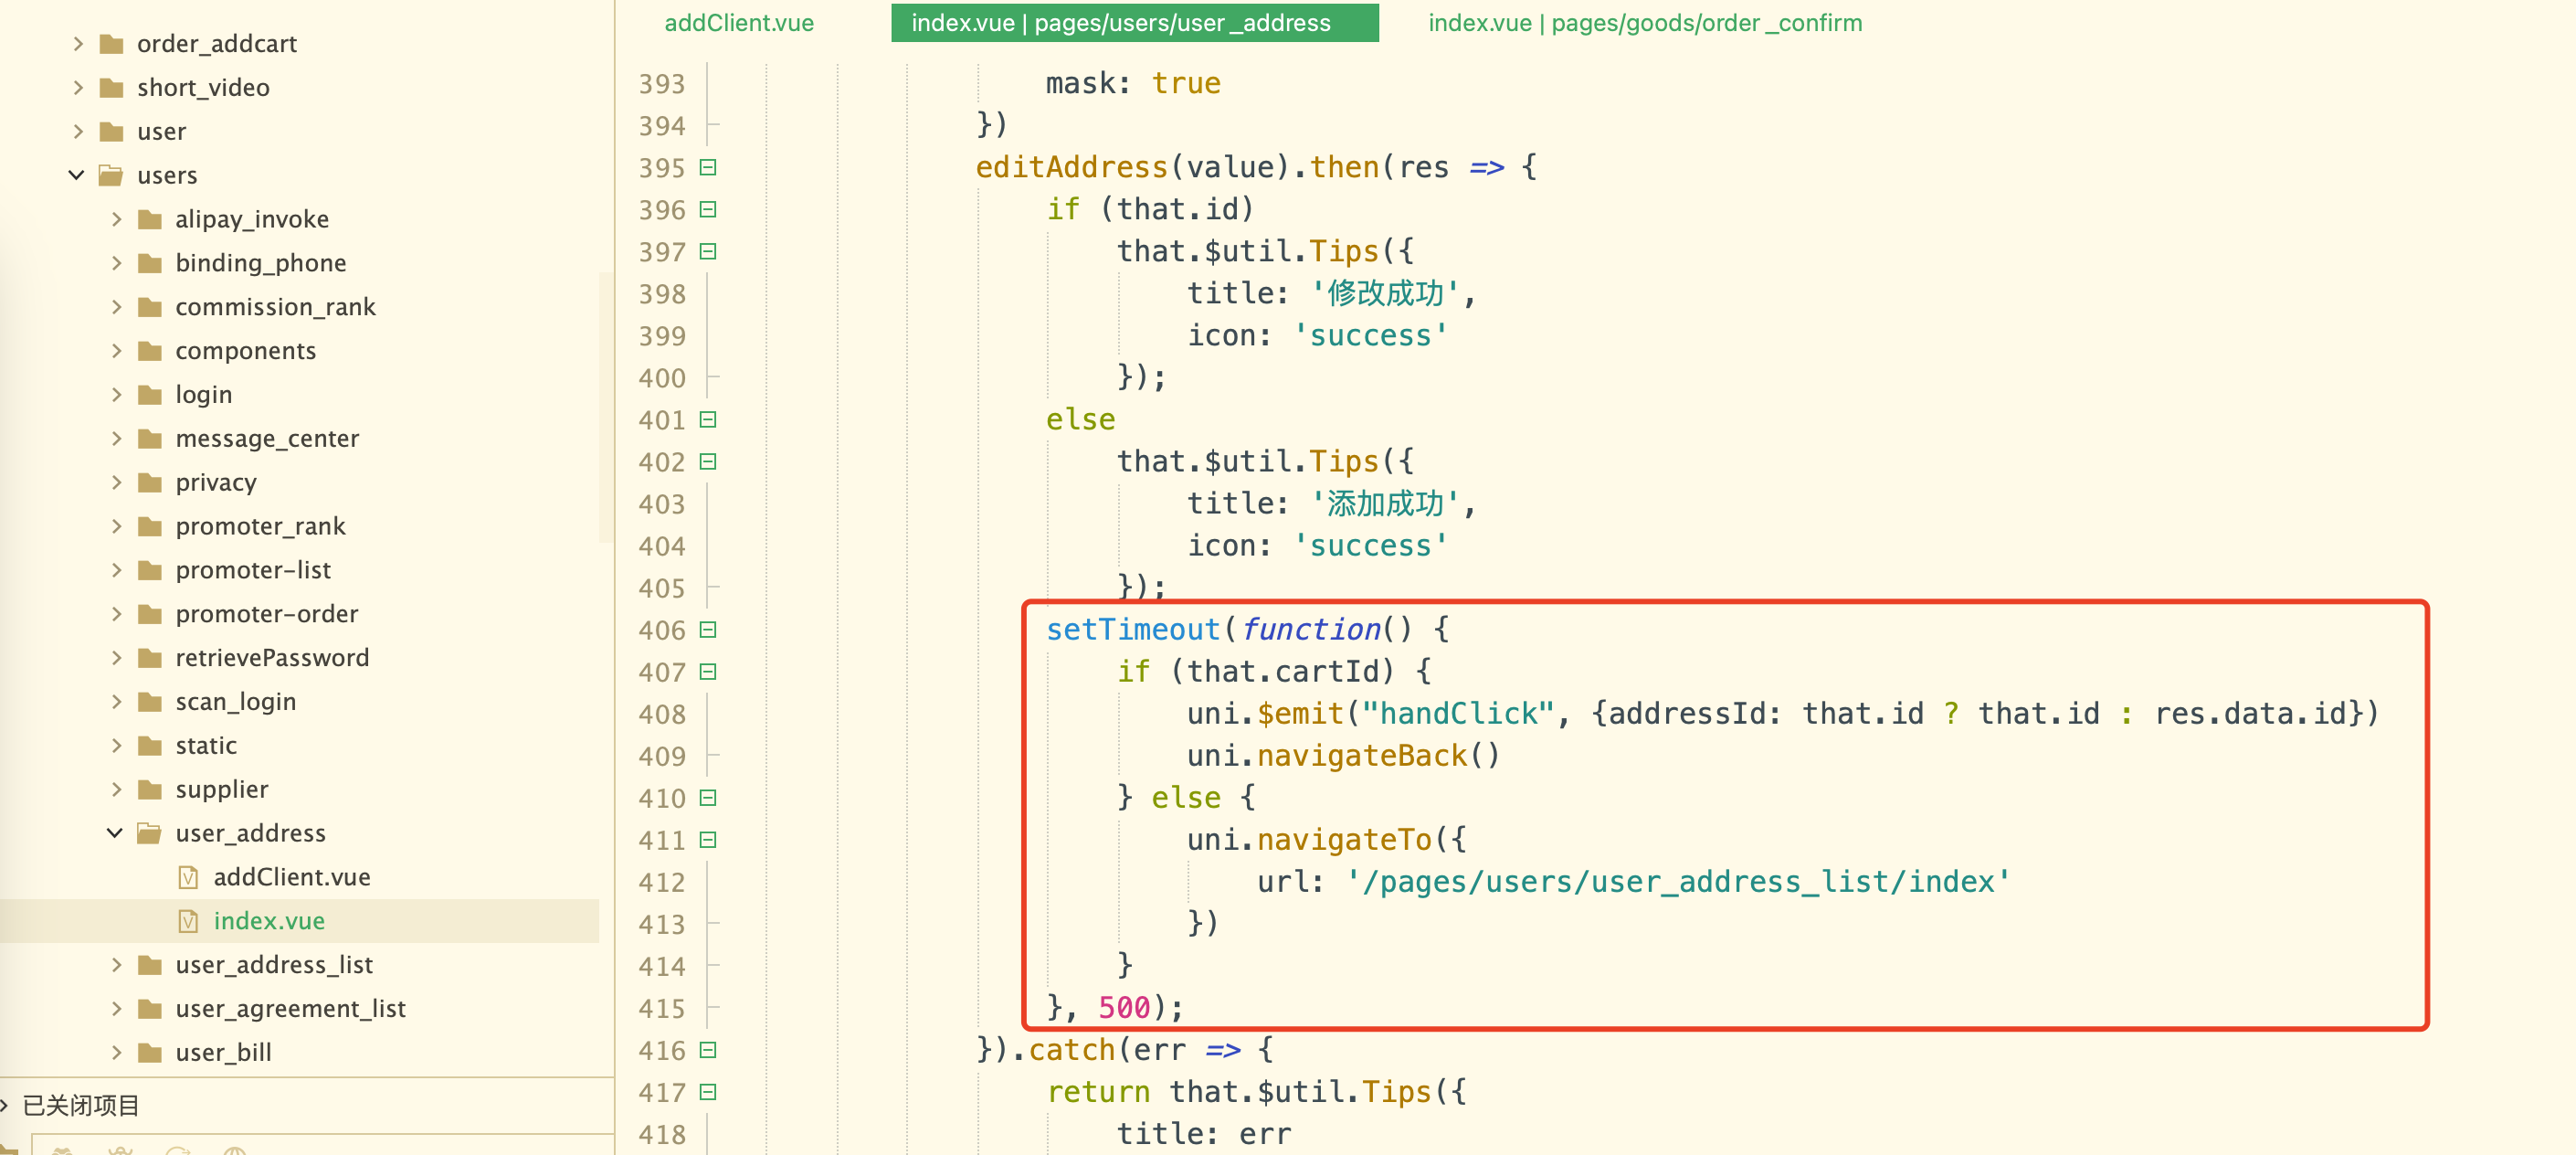The width and height of the screenshot is (2576, 1155).
Task: Fold else block at line 410
Action: point(708,797)
